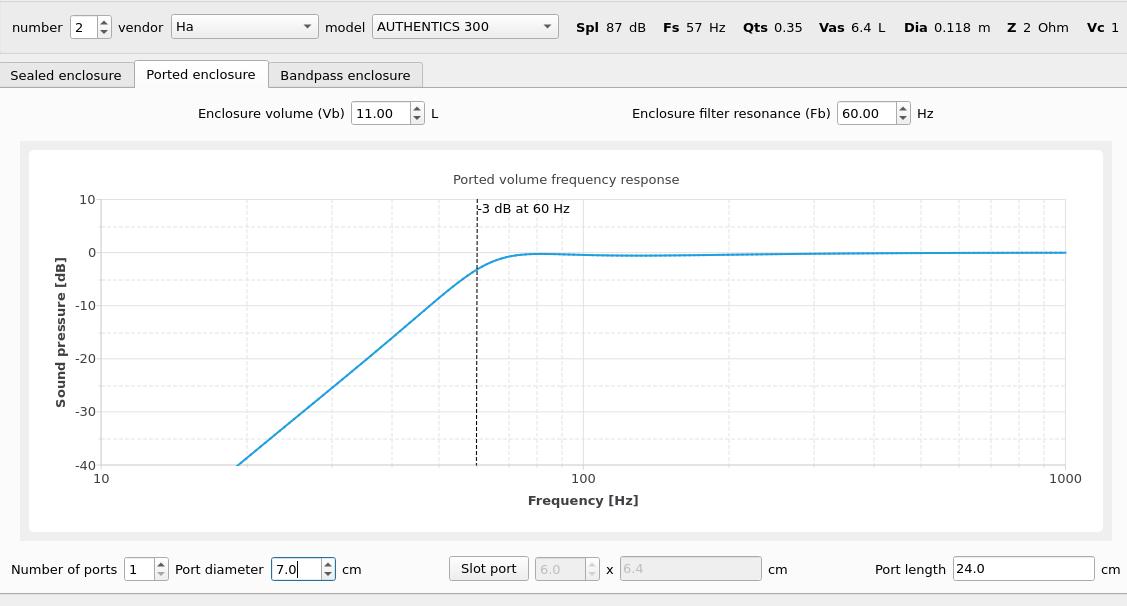Screen dimensions: 1127x606
Task: Select the Ported enclosure tab
Action: click(x=201, y=74)
